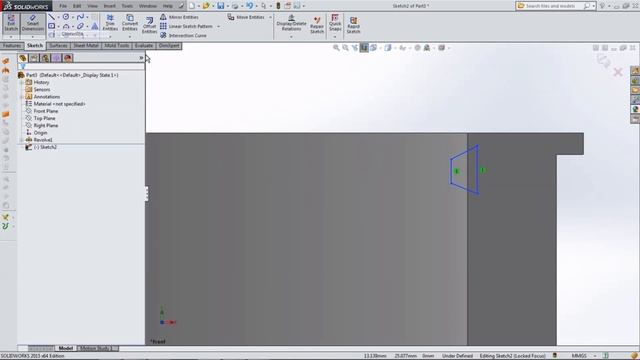Select Top Plane in the tree
Viewport: 640px width, 360px height.
44,118
